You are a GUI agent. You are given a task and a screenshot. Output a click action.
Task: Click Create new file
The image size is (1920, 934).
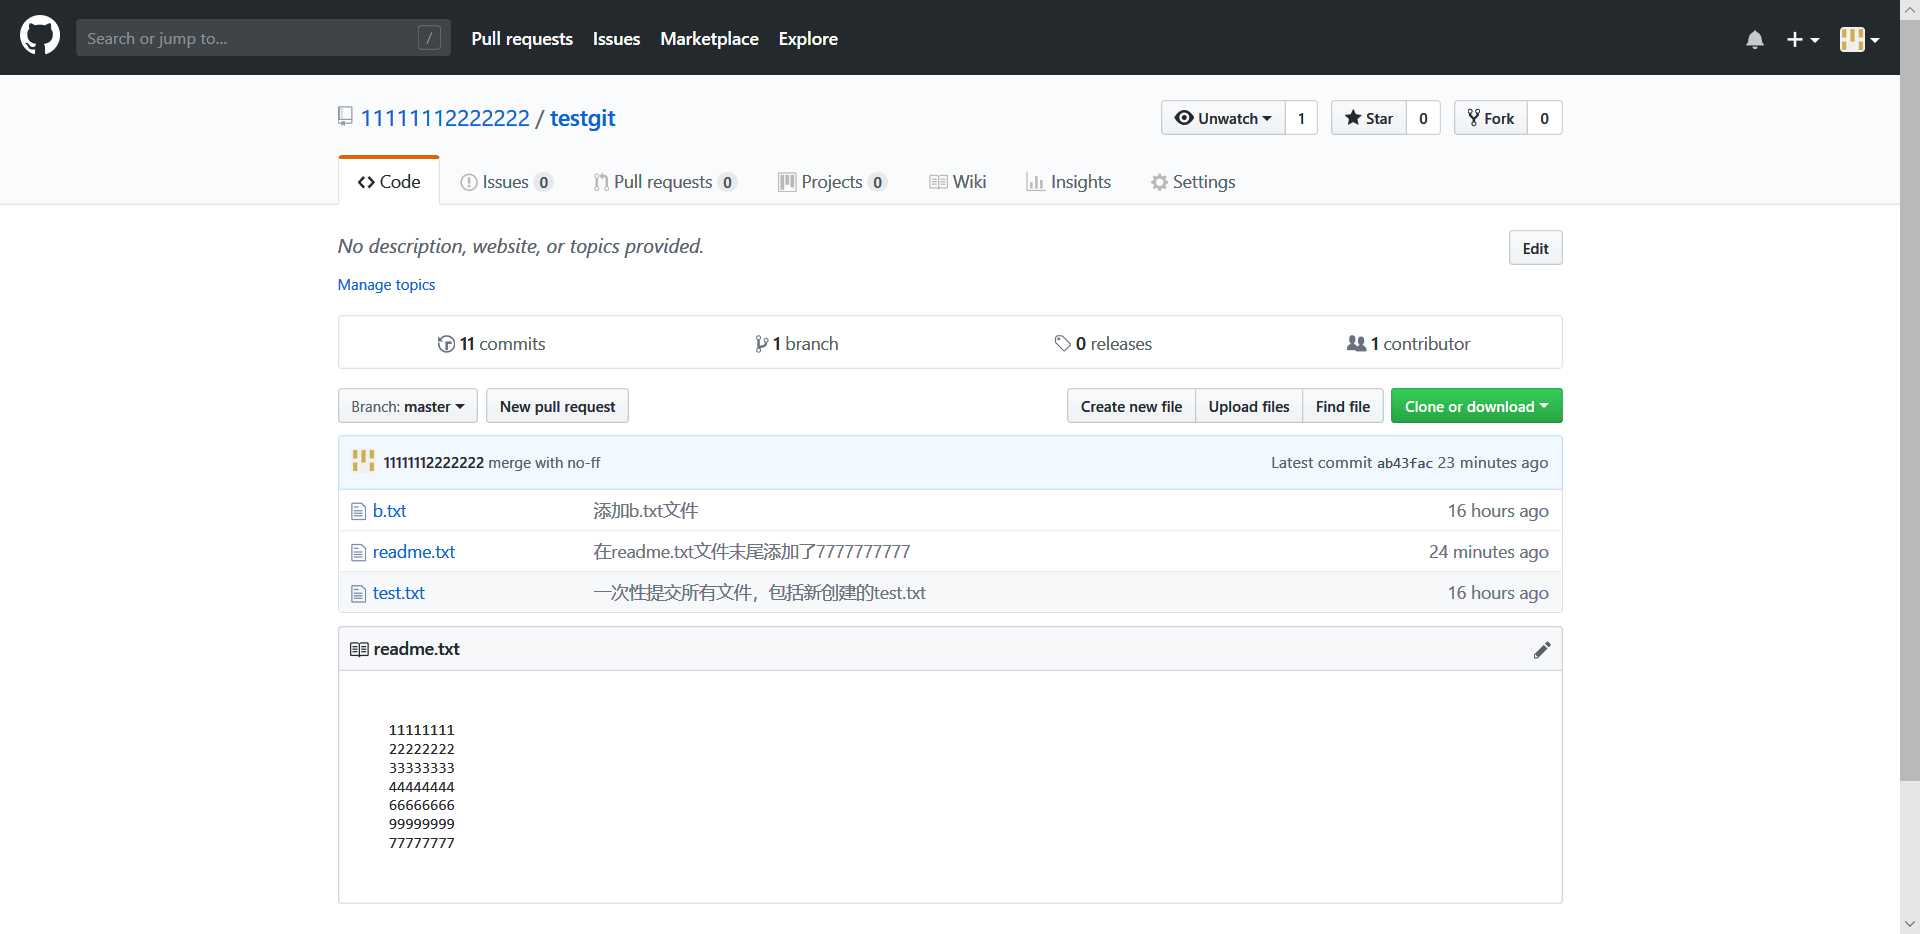point(1131,406)
